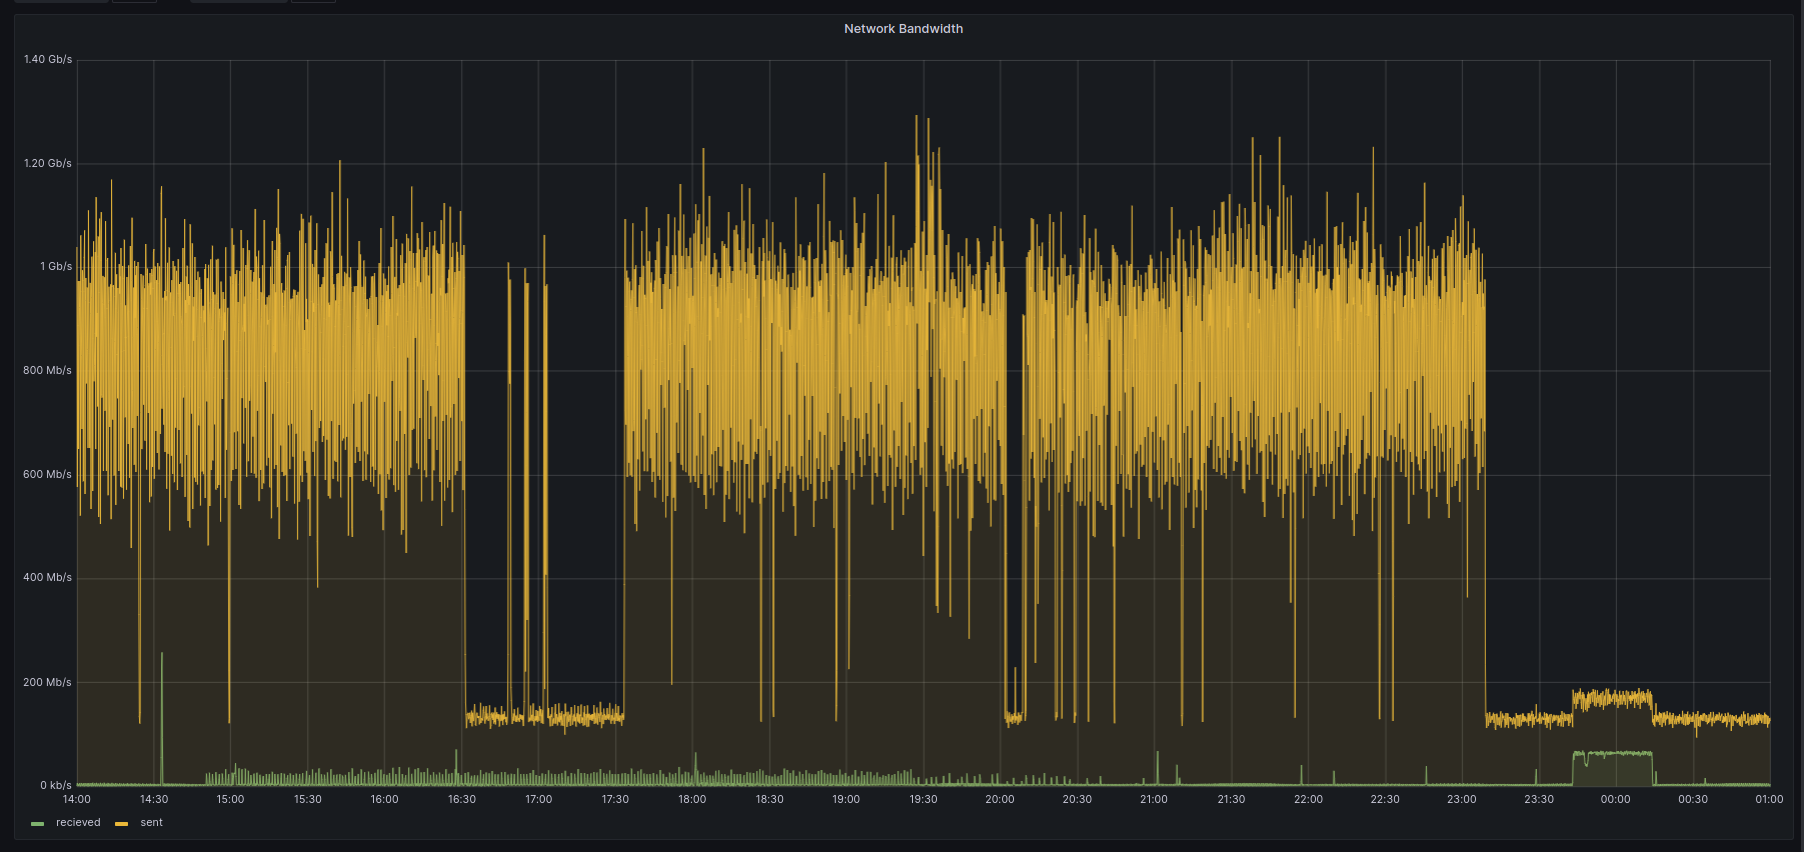The width and height of the screenshot is (1804, 852).
Task: Click the green recieved legend color swatch
Action: pos(38,824)
